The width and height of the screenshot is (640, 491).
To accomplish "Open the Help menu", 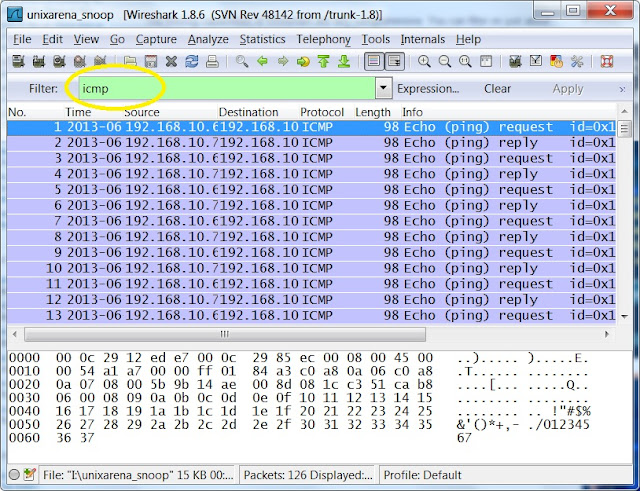I will click(x=468, y=39).
